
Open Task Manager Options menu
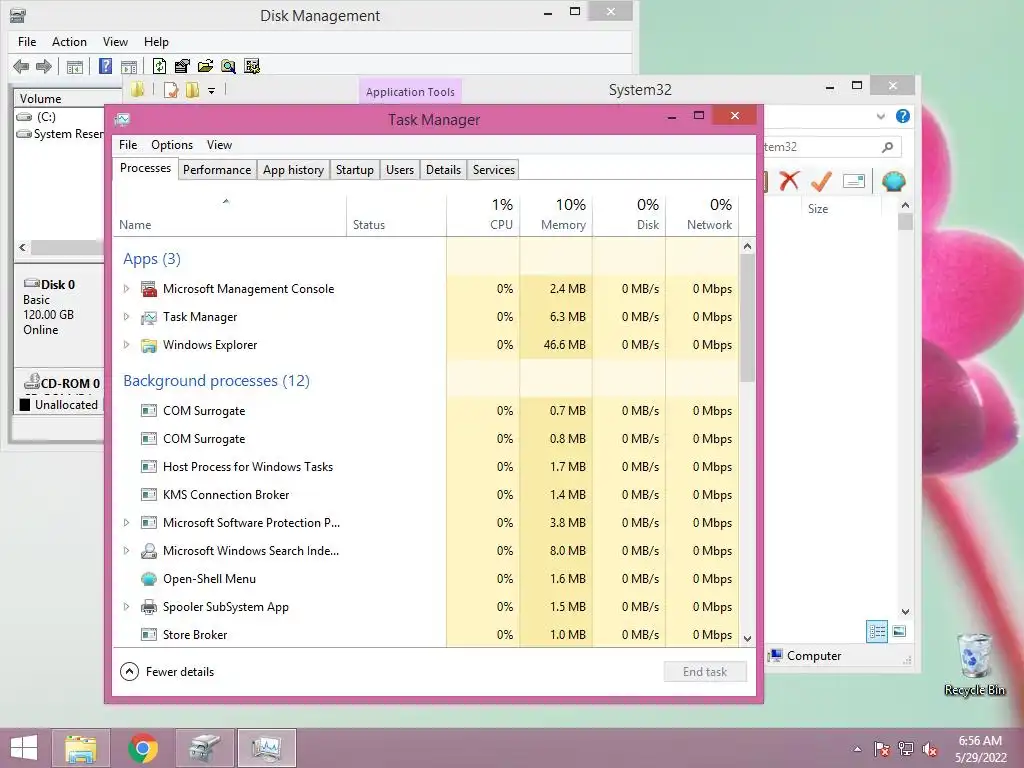[x=172, y=145]
